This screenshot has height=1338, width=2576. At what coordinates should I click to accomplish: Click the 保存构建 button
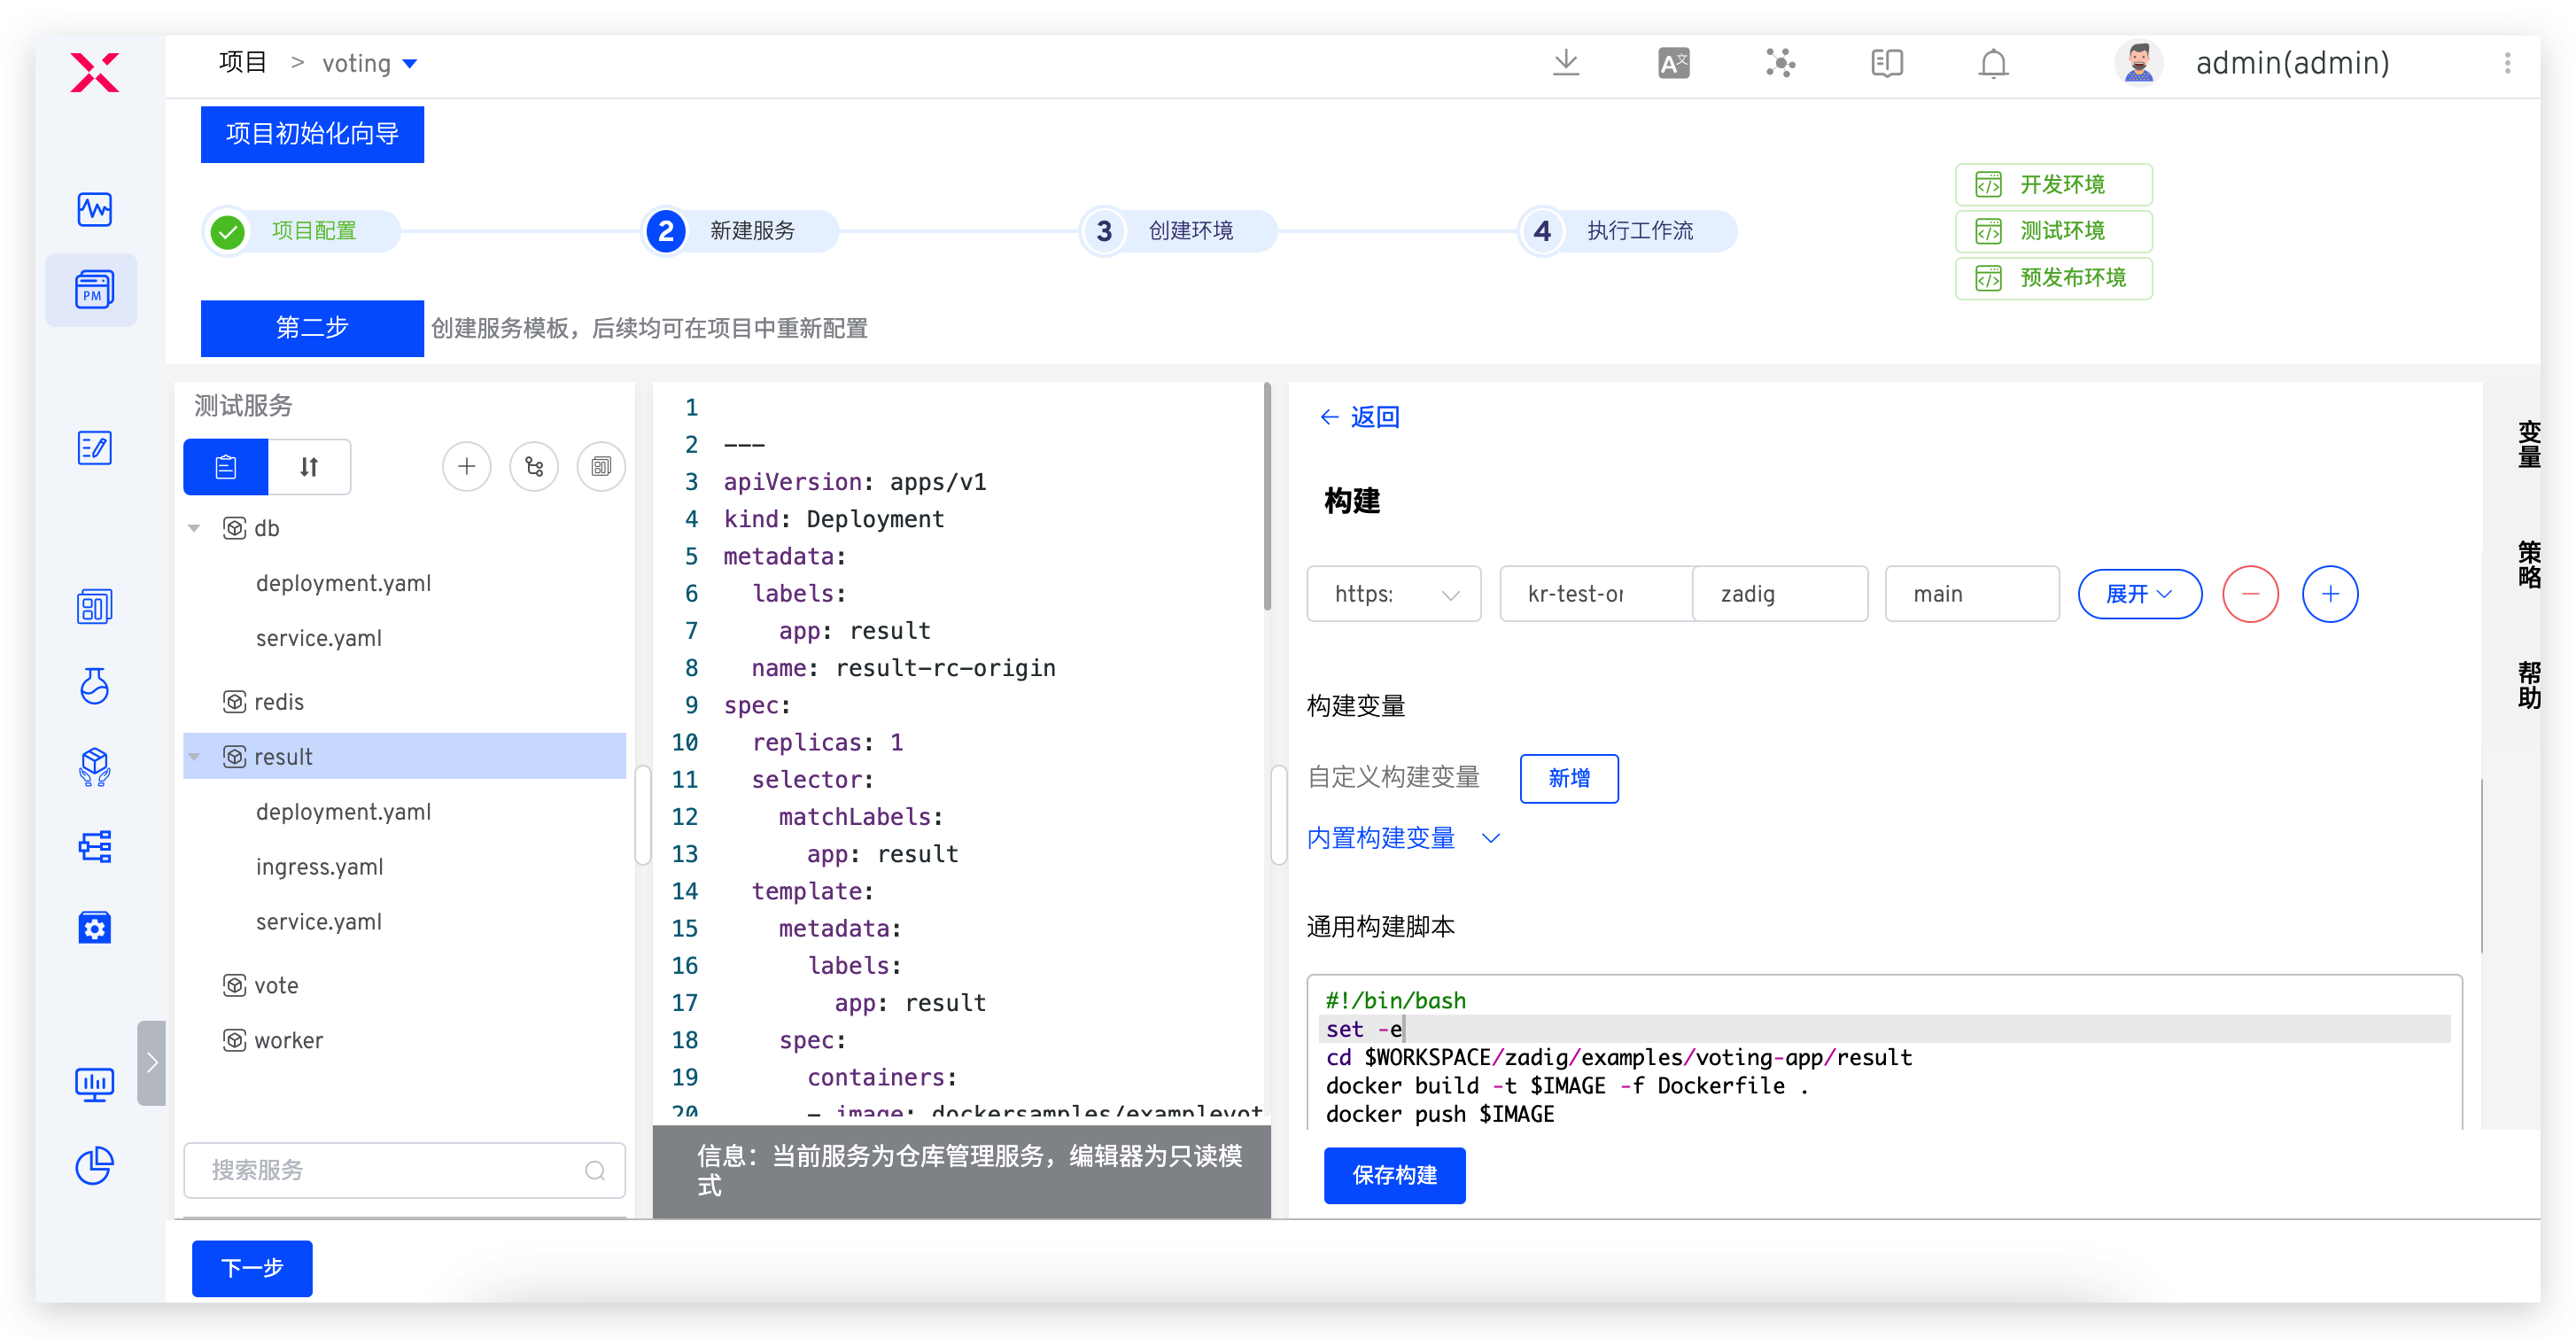(1393, 1175)
